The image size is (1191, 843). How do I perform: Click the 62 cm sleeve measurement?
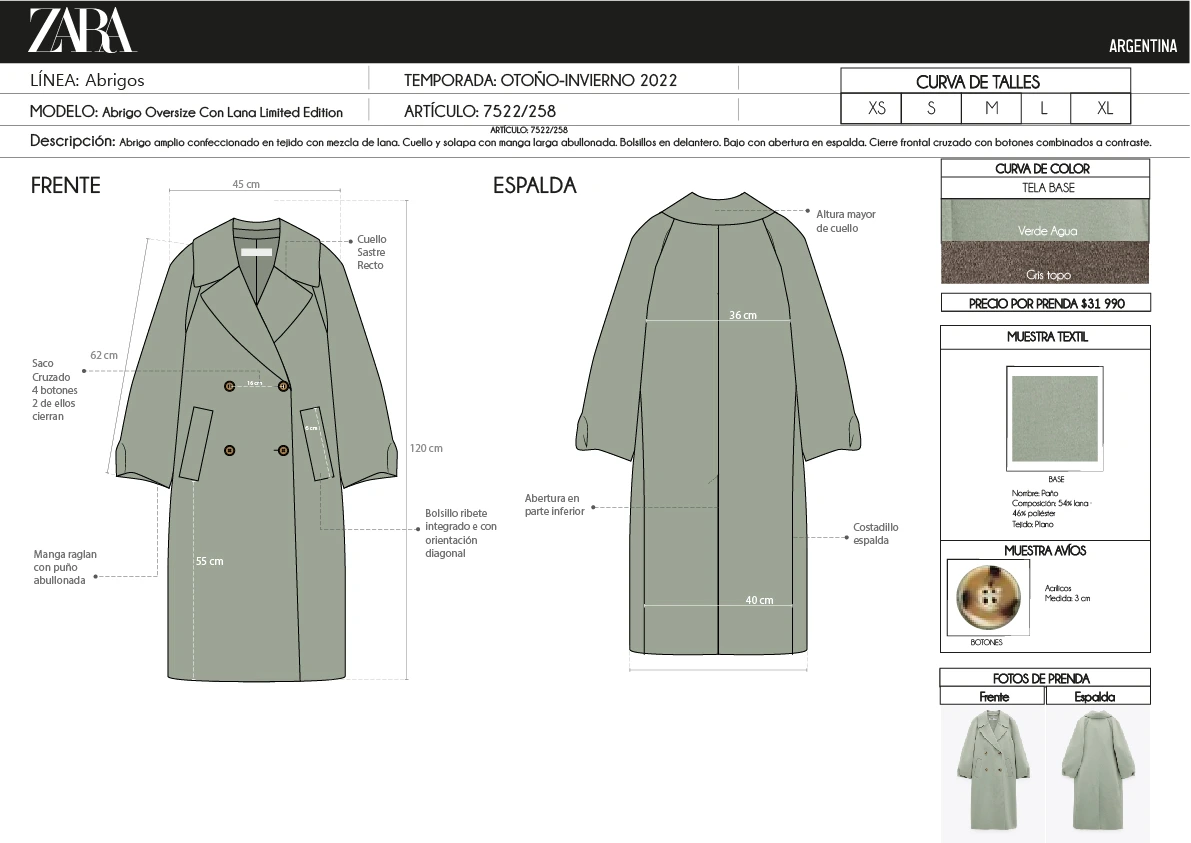point(104,355)
